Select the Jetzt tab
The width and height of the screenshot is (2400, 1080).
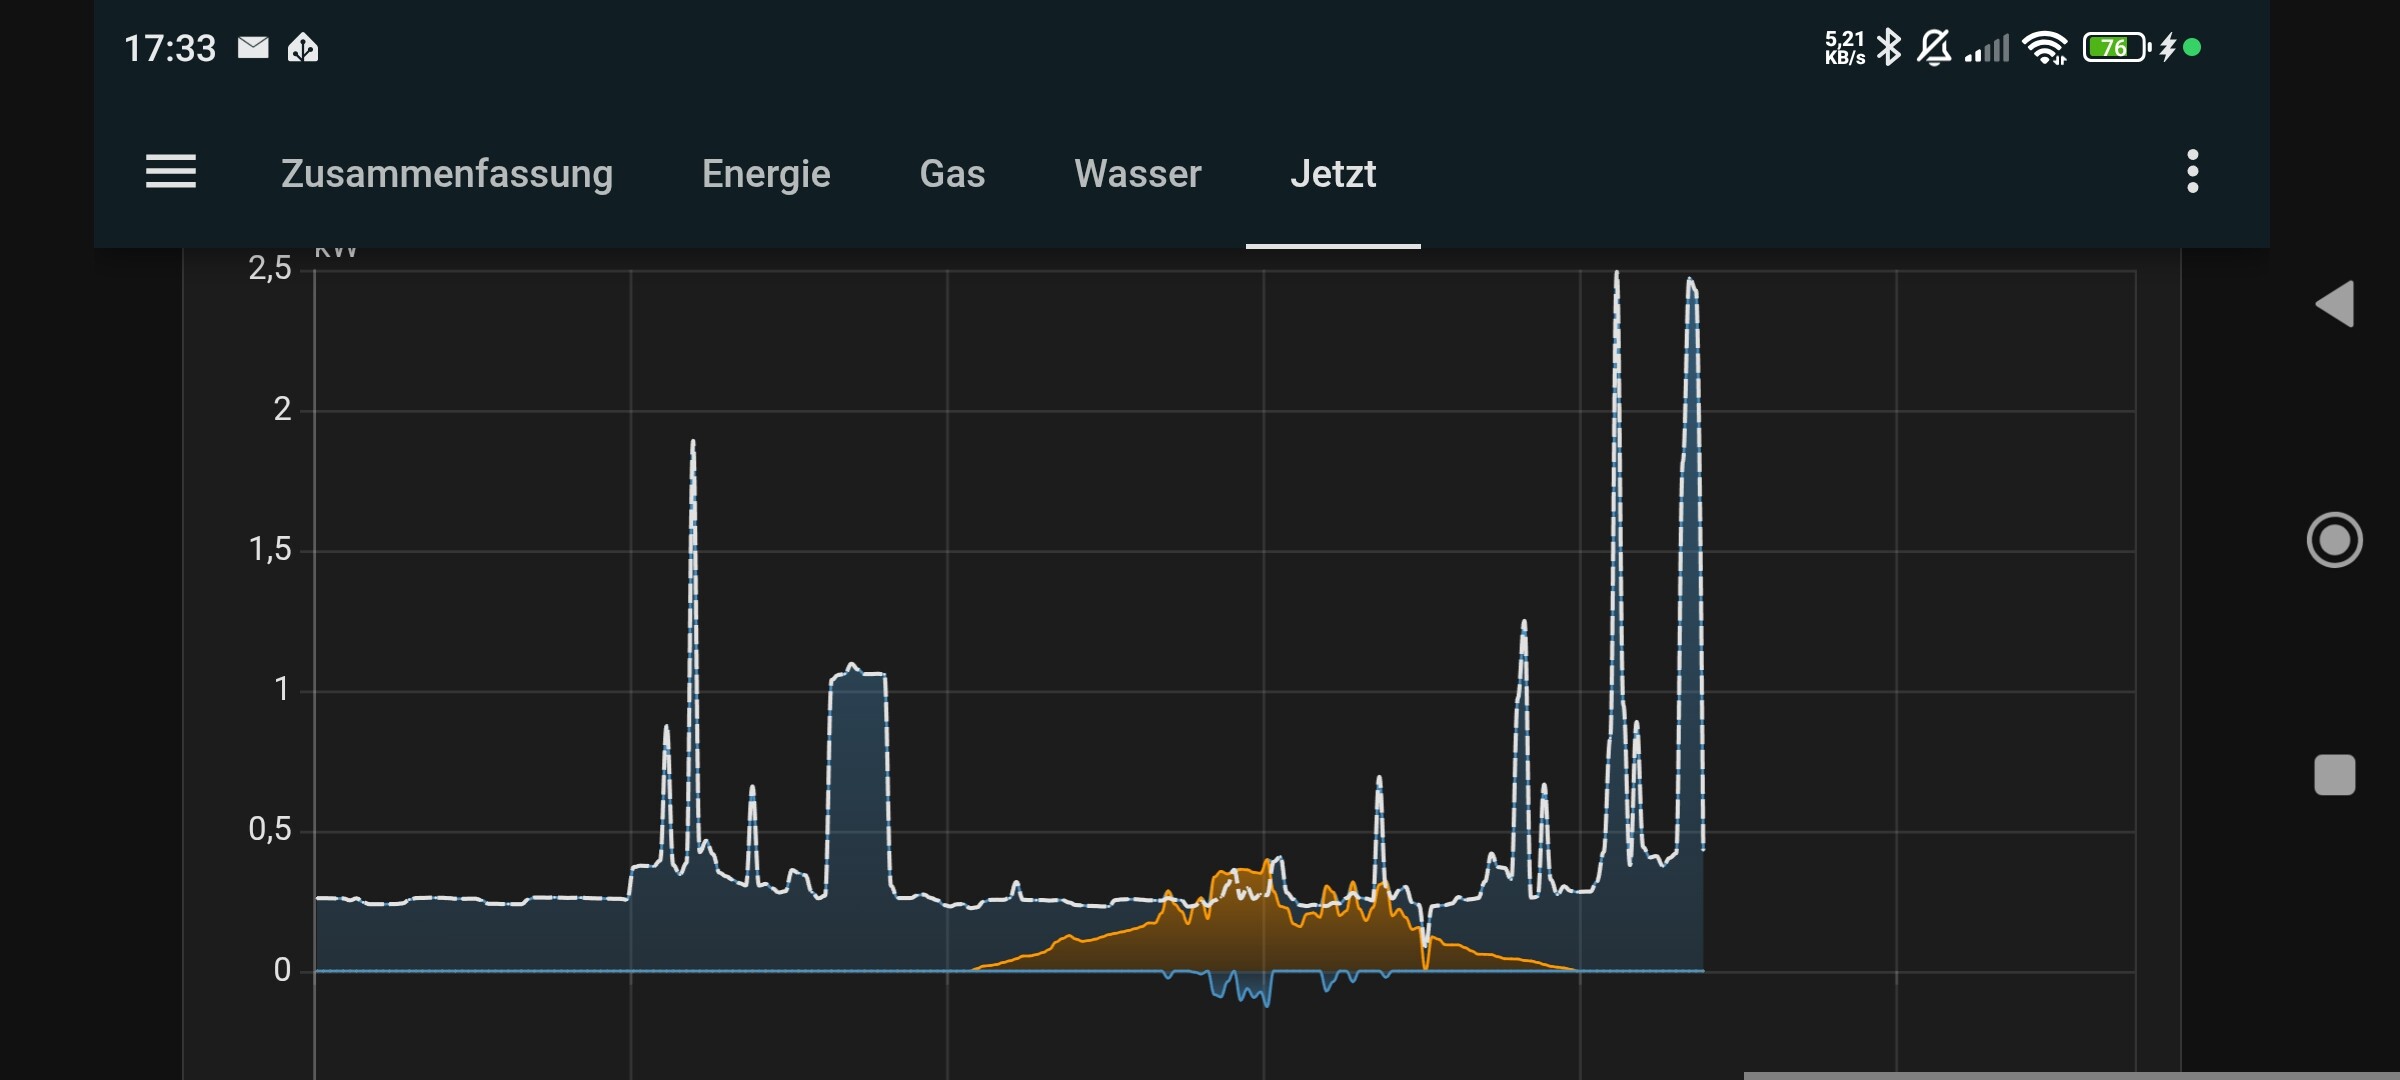(1332, 174)
